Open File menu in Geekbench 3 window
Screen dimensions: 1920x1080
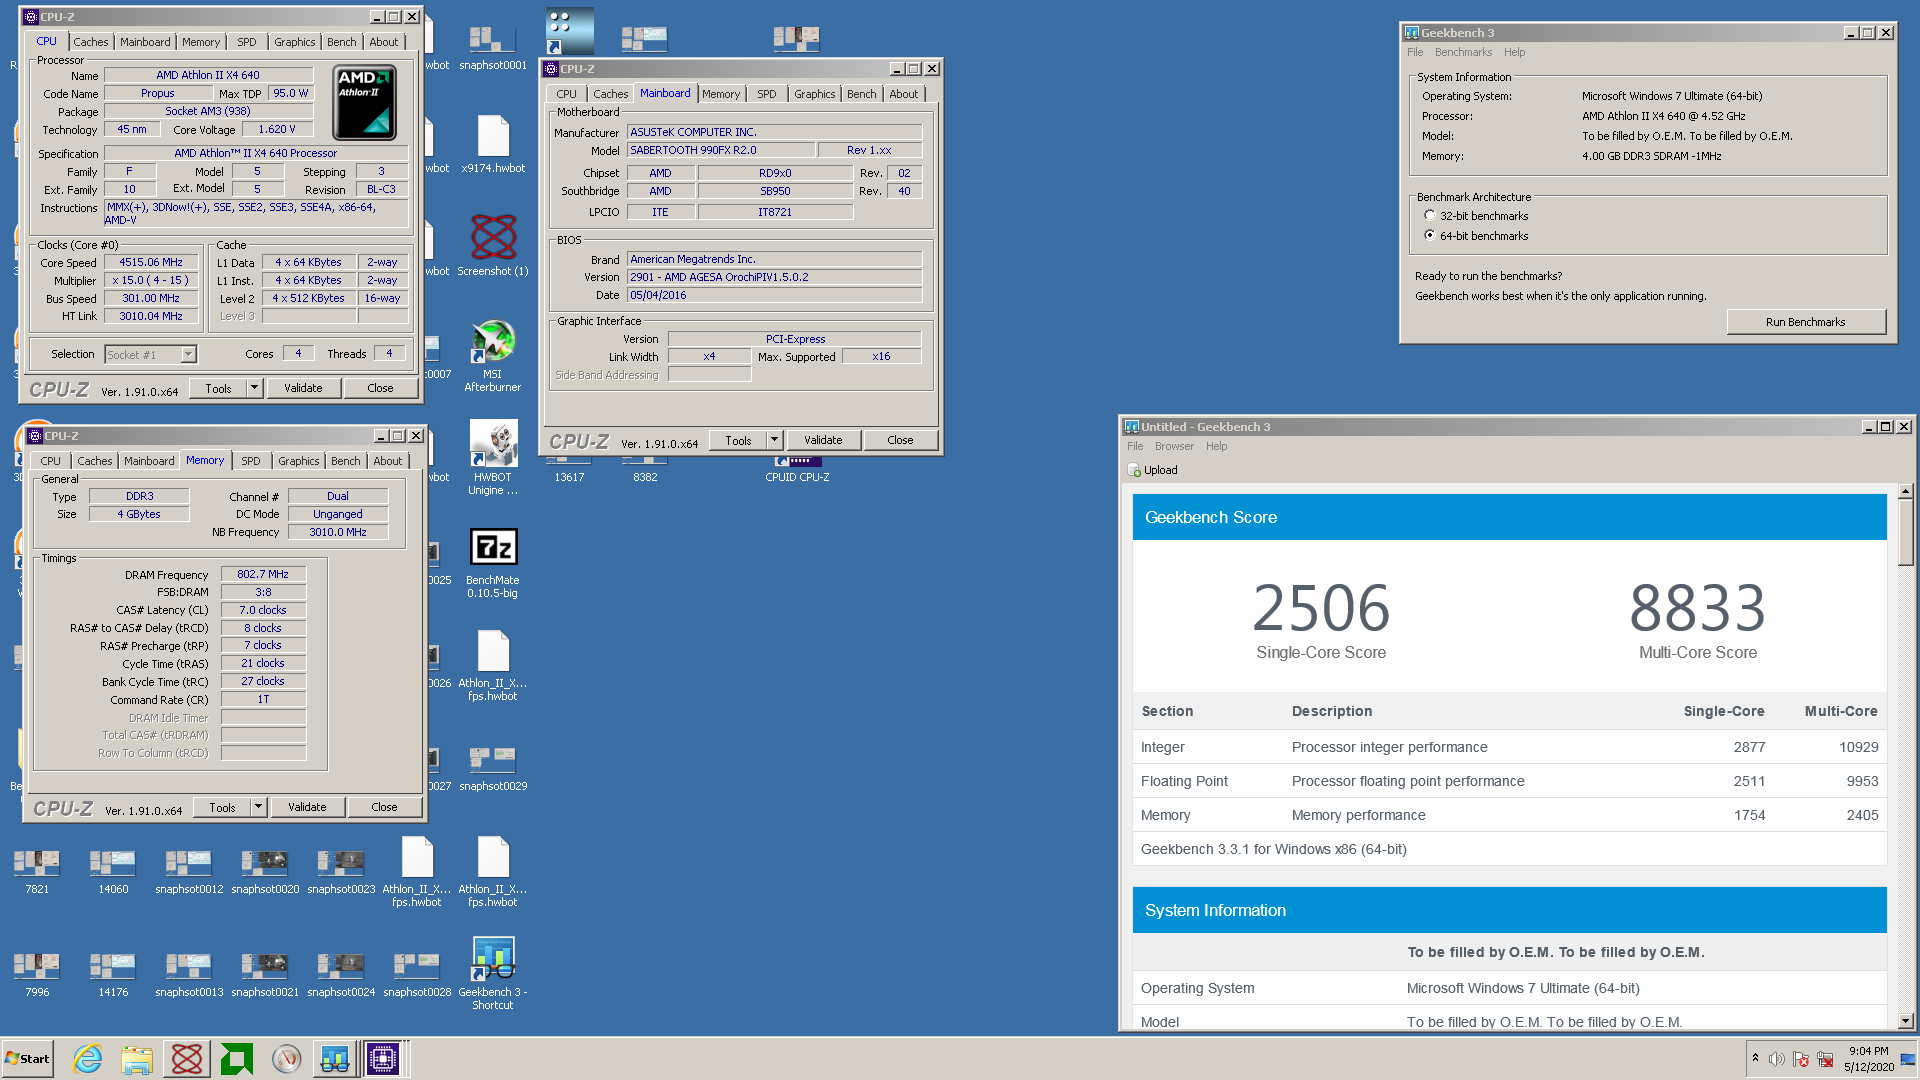click(1415, 52)
